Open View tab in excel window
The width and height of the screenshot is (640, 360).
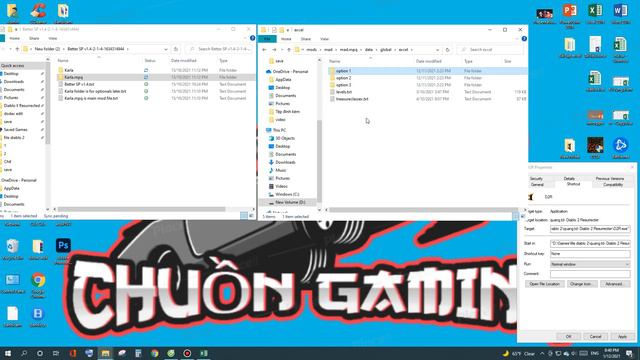[324, 39]
